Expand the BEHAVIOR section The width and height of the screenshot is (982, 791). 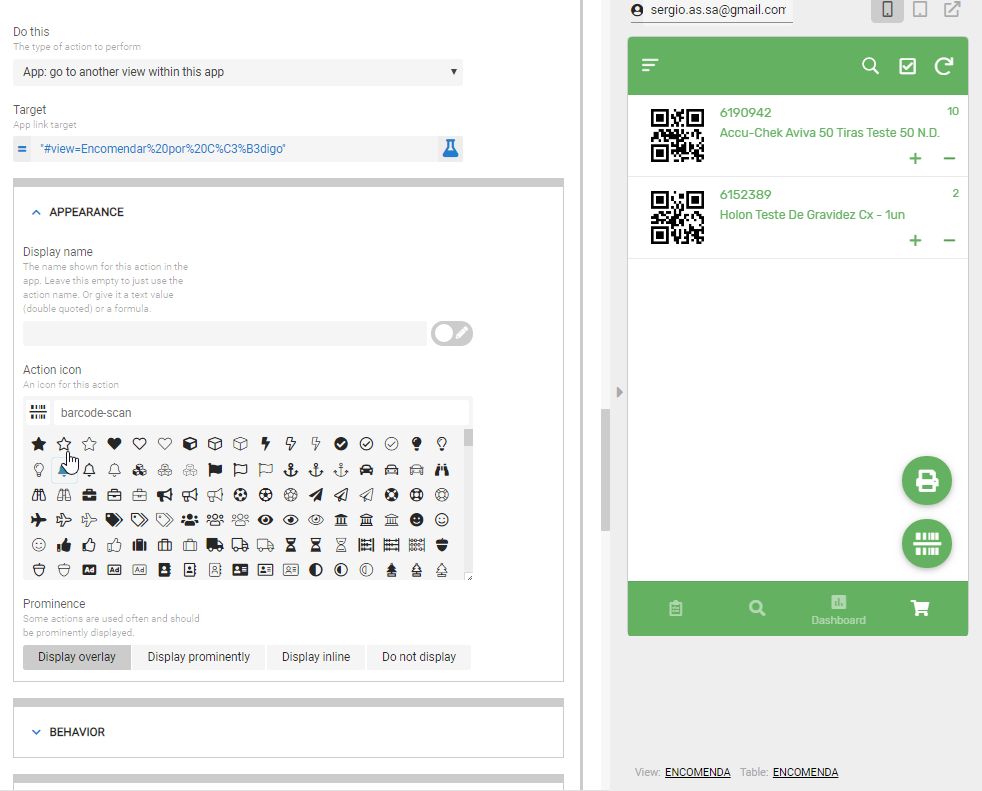[x=36, y=732]
